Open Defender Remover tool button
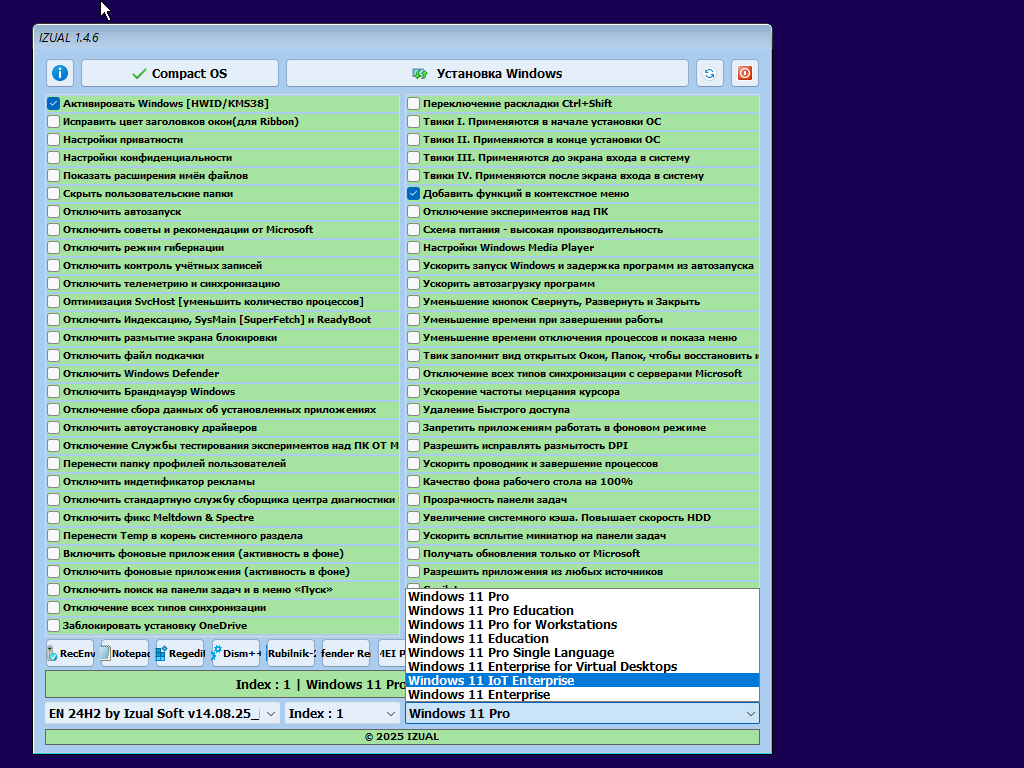The width and height of the screenshot is (1024, 768). coord(346,653)
